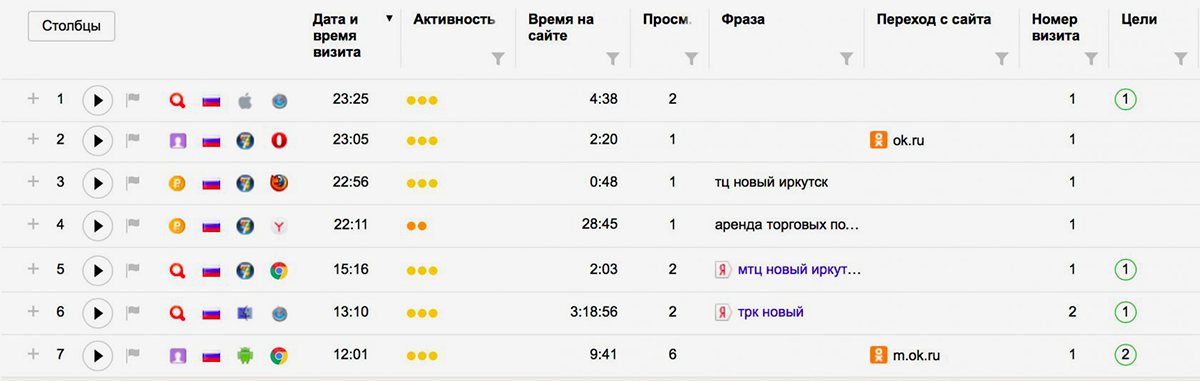The height and width of the screenshot is (381, 1200).
Task: Click the search source icon in row 5
Action: coord(177,270)
